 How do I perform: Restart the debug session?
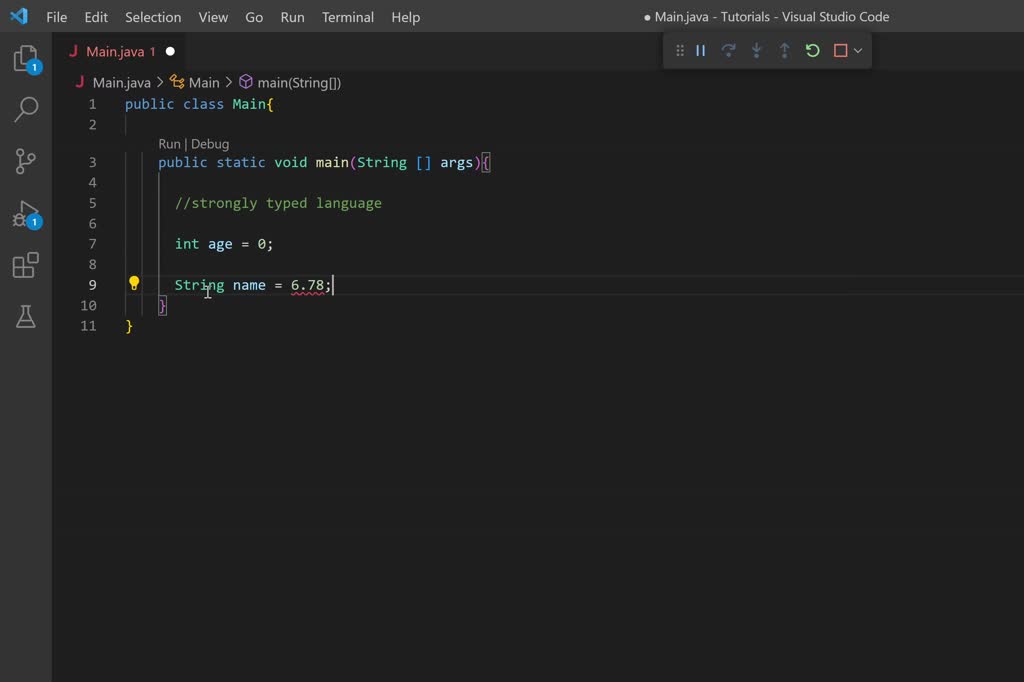812,50
